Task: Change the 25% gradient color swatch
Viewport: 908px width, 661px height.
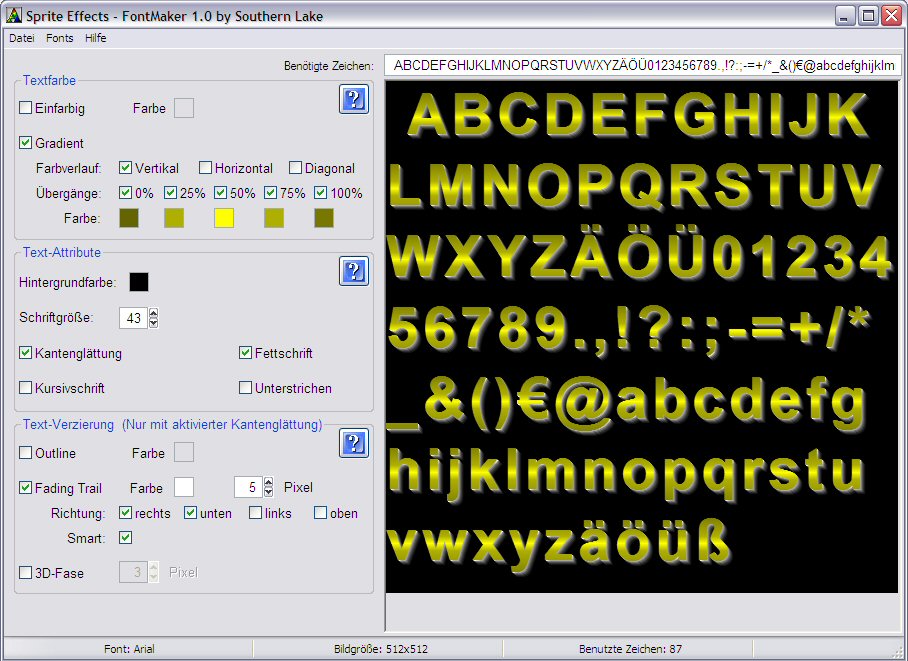Action: (x=174, y=218)
